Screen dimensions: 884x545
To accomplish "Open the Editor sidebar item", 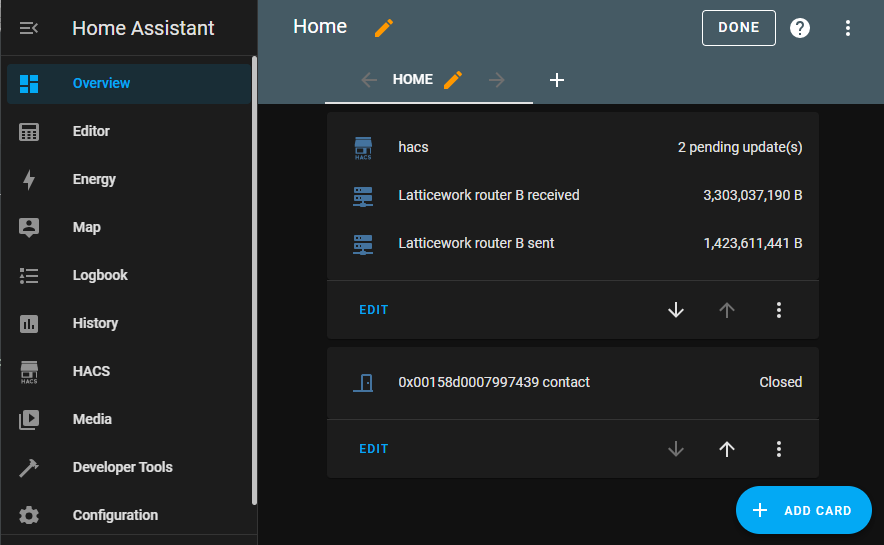I will [x=129, y=131].
